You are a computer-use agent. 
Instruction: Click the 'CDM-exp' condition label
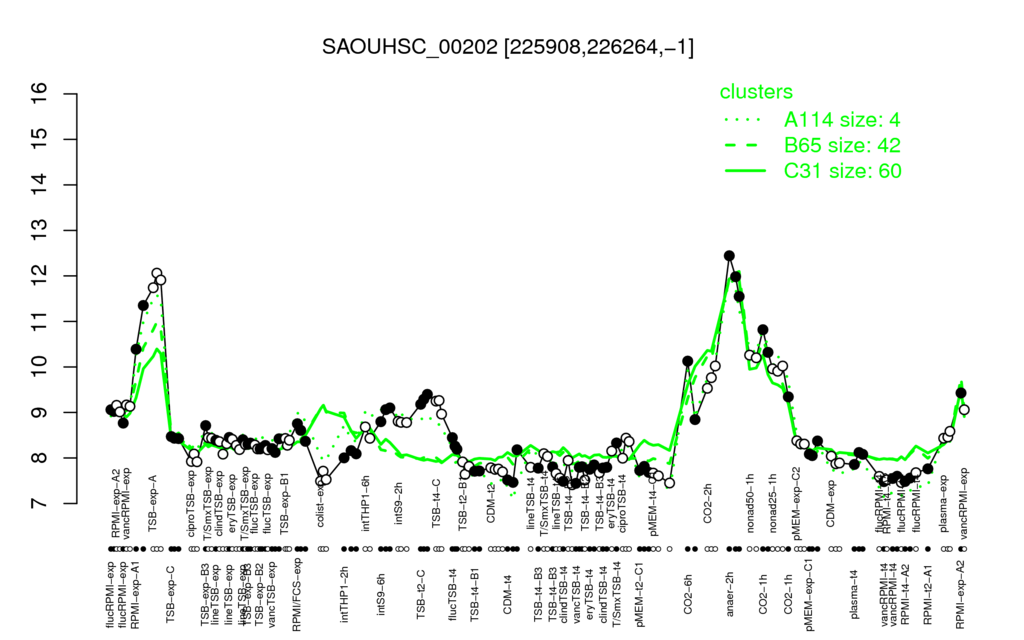click(830, 502)
